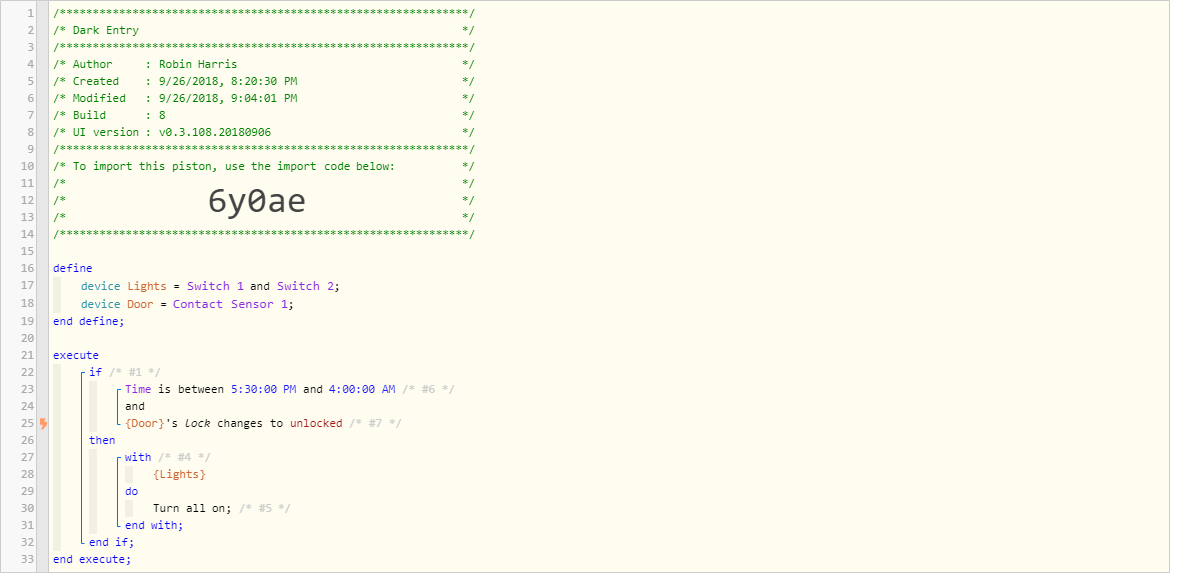Click the 'end with;' statement
Image resolution: width=1178 pixels, height=581 pixels.
[x=154, y=525]
